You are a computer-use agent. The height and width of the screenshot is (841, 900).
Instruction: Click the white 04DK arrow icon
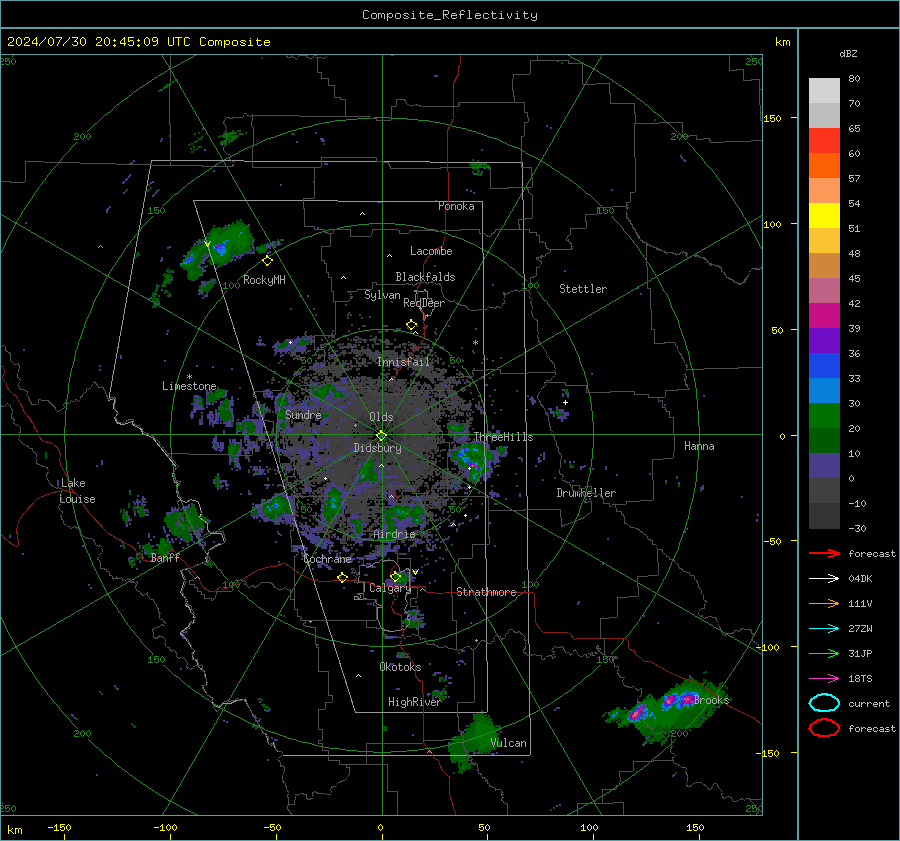click(824, 579)
